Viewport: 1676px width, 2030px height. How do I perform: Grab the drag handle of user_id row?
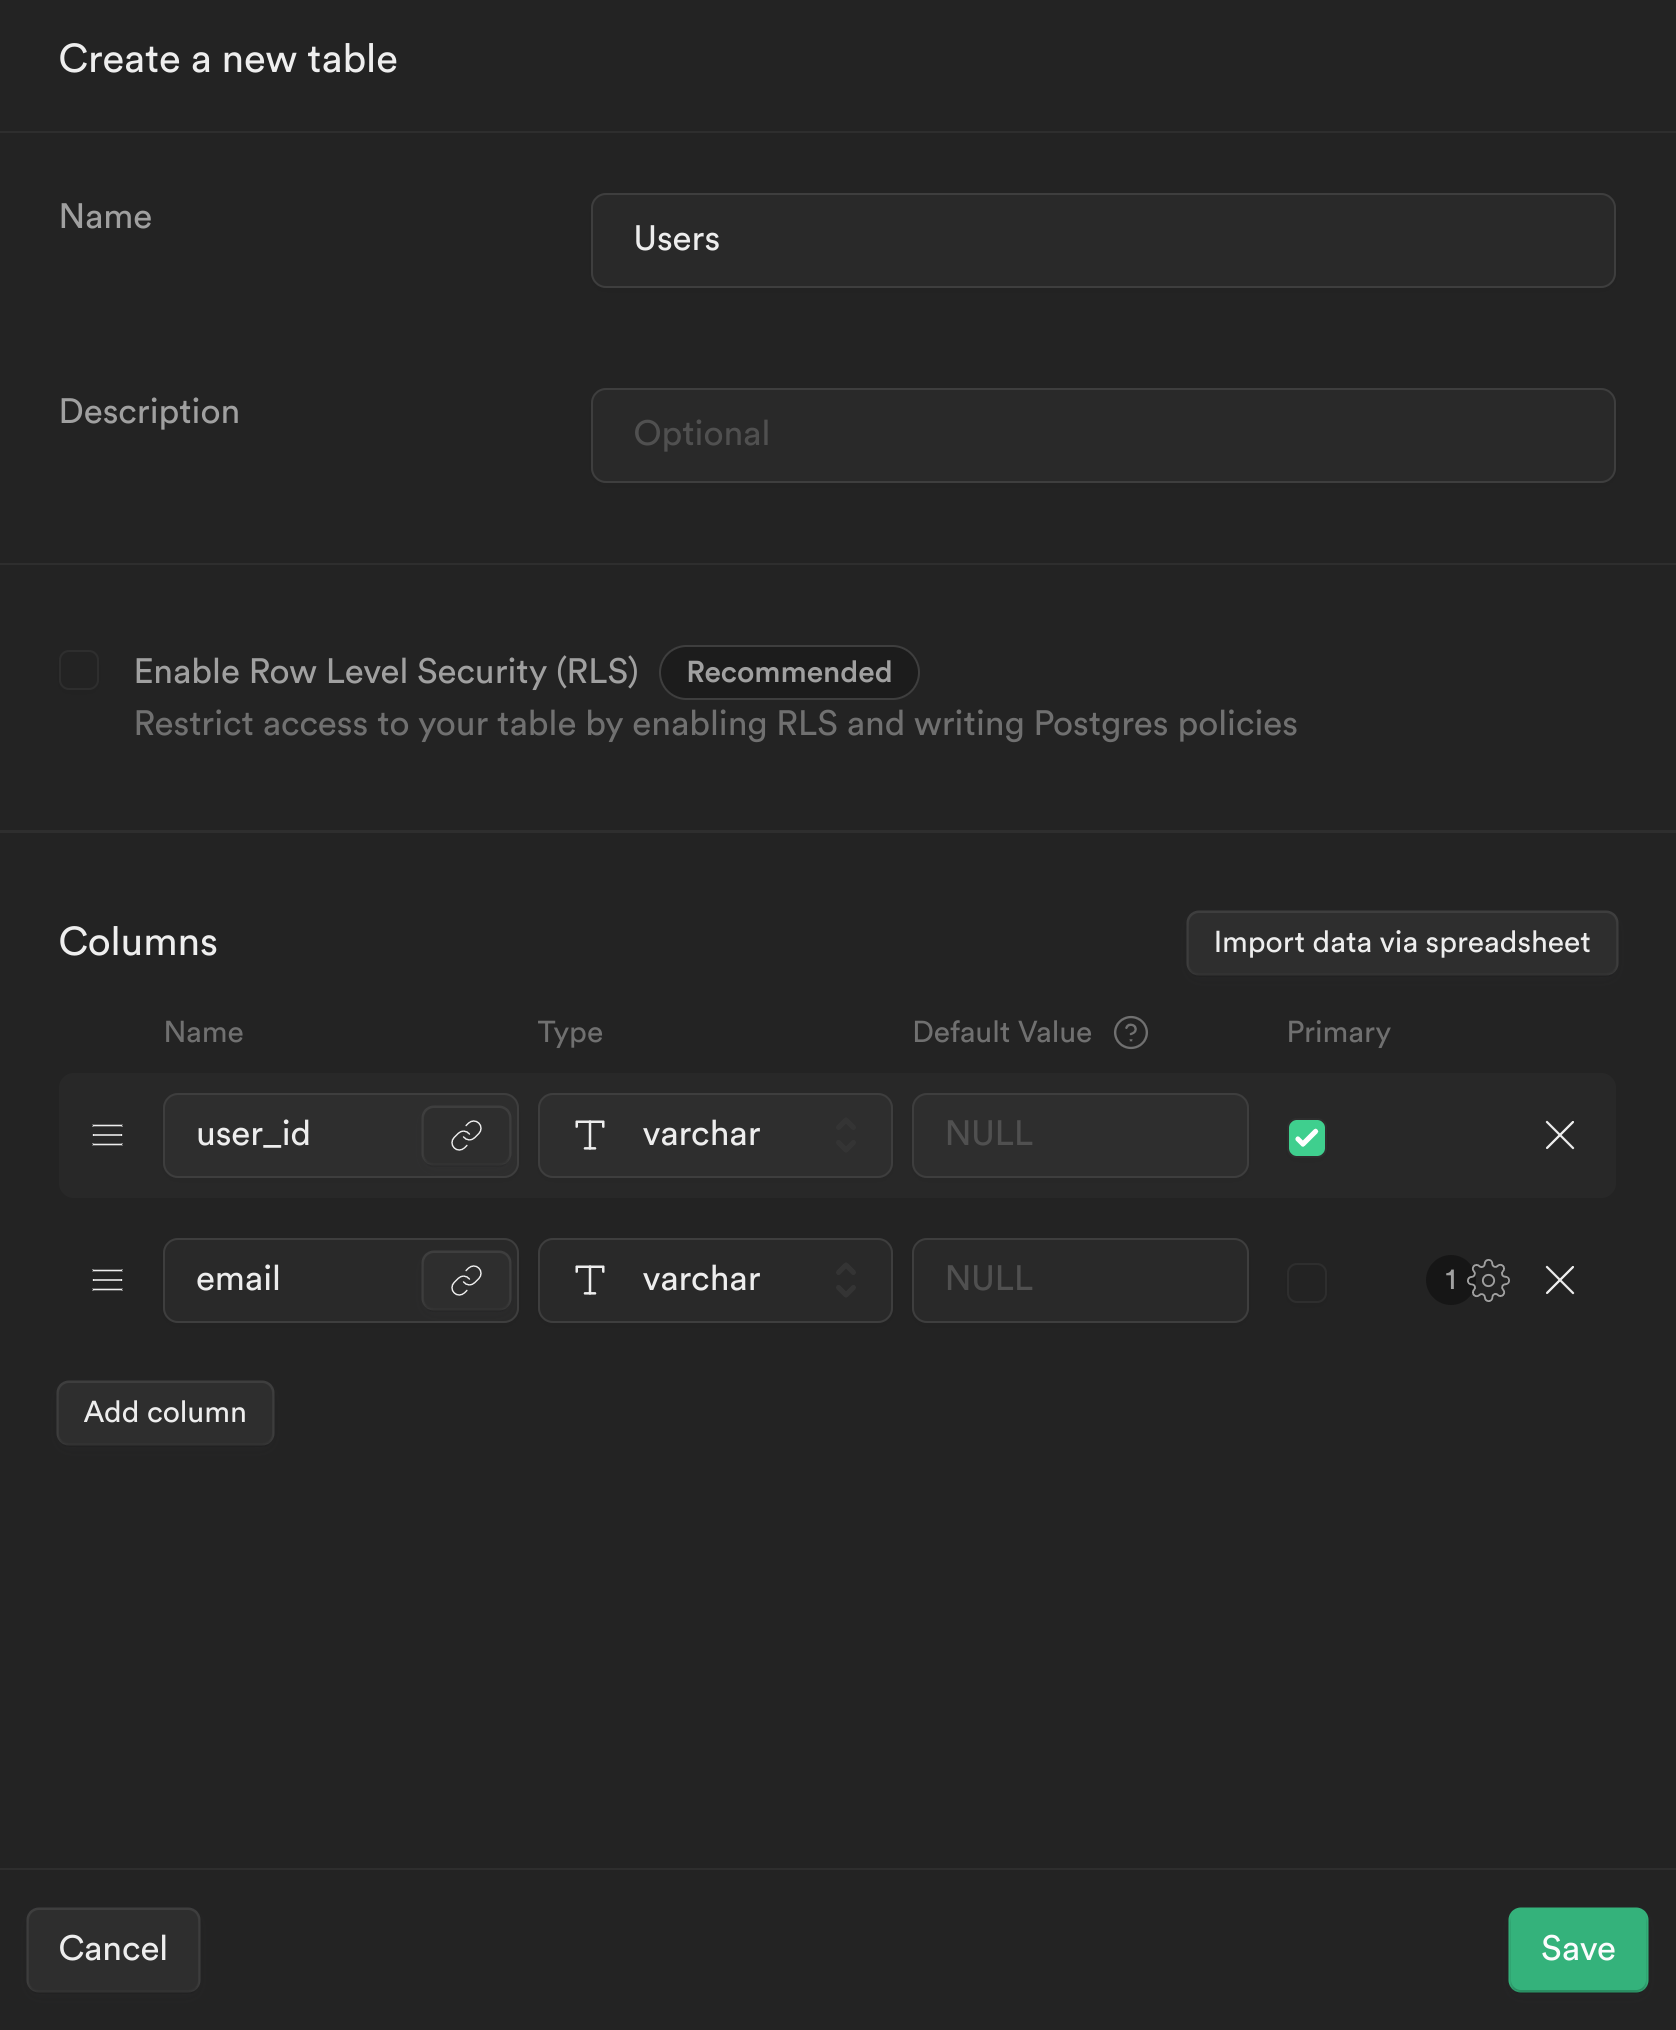tap(106, 1135)
